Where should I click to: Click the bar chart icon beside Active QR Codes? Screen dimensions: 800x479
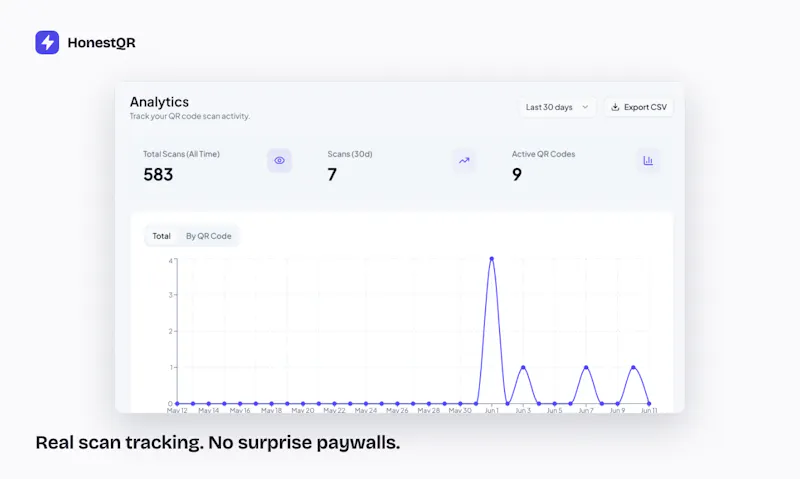point(648,160)
